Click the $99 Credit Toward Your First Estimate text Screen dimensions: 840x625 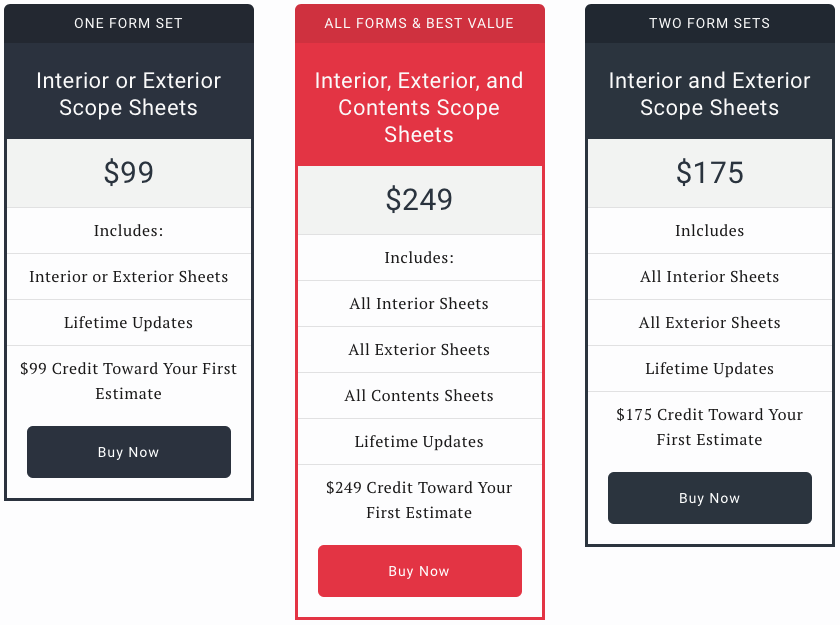pyautogui.click(x=129, y=381)
